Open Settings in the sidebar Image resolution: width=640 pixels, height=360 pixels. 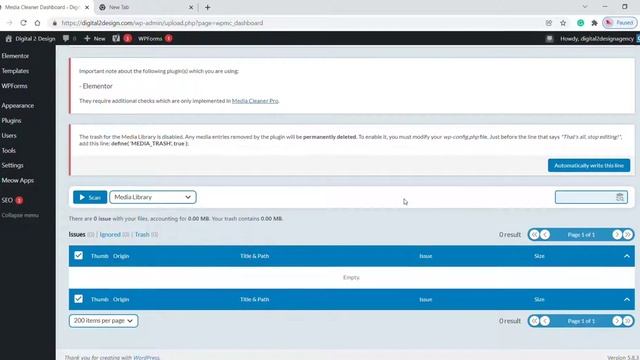click(13, 165)
